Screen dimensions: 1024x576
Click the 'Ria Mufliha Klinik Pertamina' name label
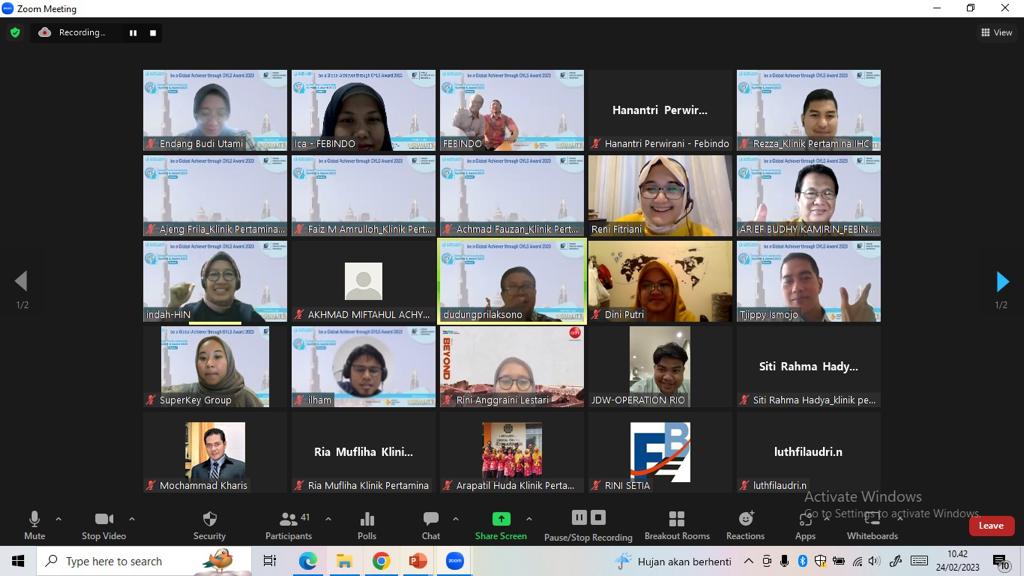[x=368, y=486]
